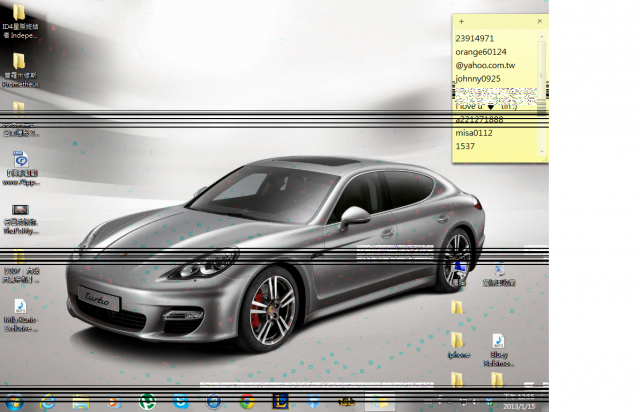
Task: Click the date 2013/1/15 in taskbar
Action: point(519,406)
